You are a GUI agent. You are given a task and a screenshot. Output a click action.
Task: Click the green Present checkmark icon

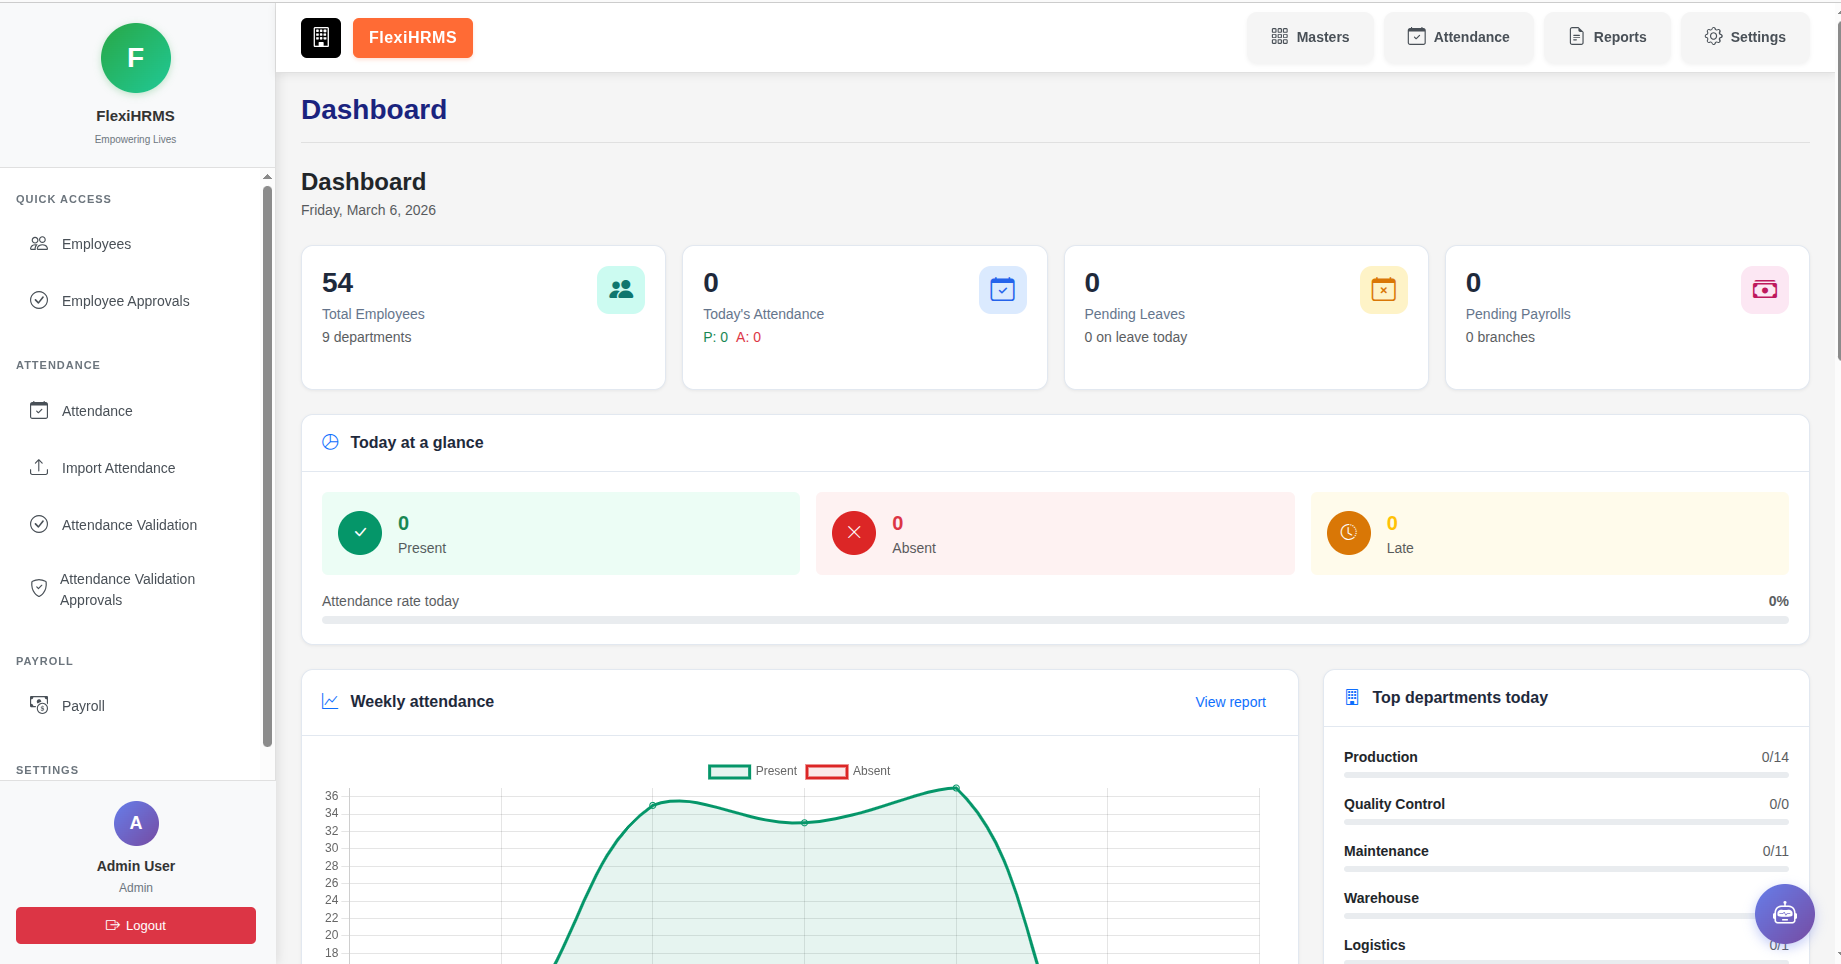pos(360,533)
